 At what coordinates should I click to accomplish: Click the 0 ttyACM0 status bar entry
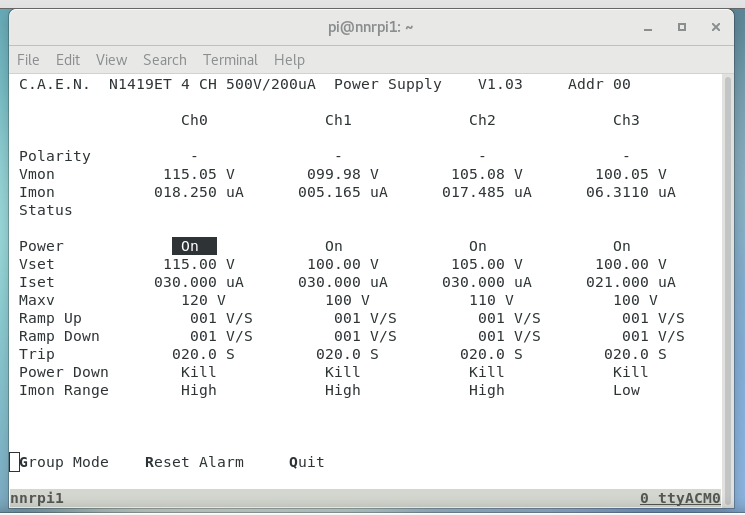point(680,498)
